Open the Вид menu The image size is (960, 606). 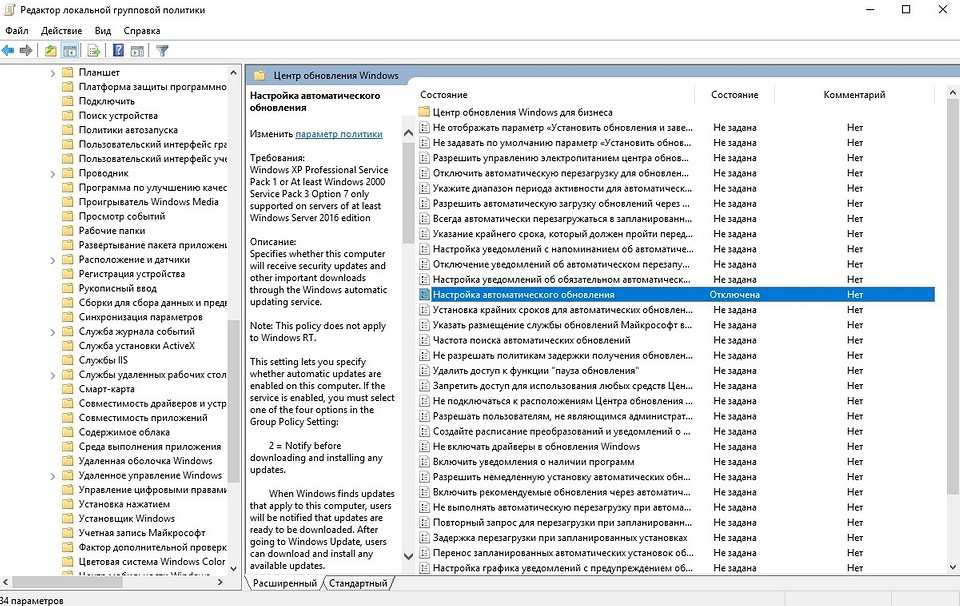coord(103,31)
